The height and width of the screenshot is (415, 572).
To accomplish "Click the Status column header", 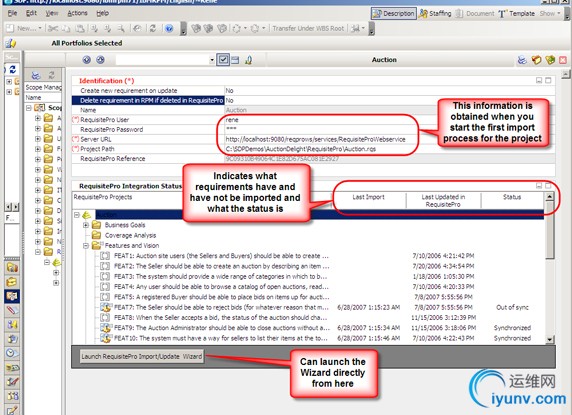I will coord(512,197).
